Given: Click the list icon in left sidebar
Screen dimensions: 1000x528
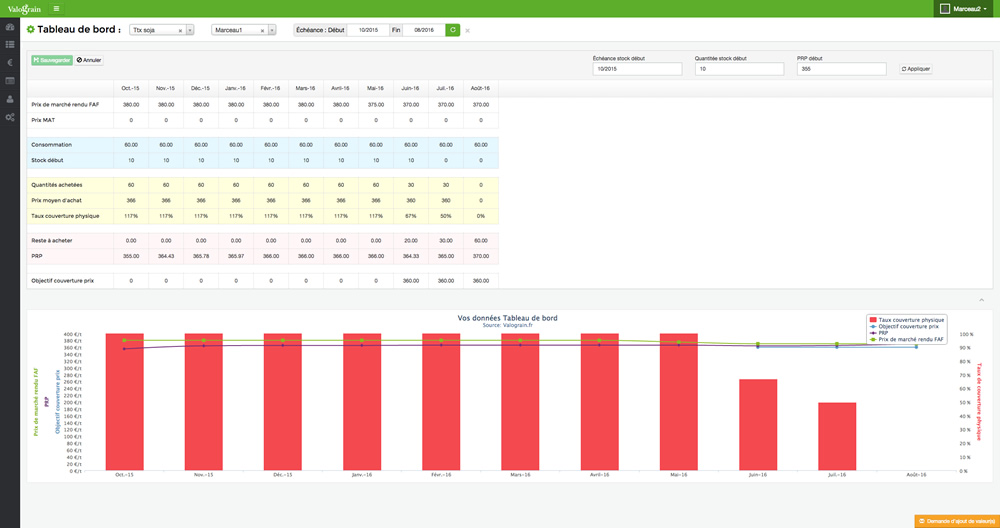Looking at the screenshot, I should (9, 44).
